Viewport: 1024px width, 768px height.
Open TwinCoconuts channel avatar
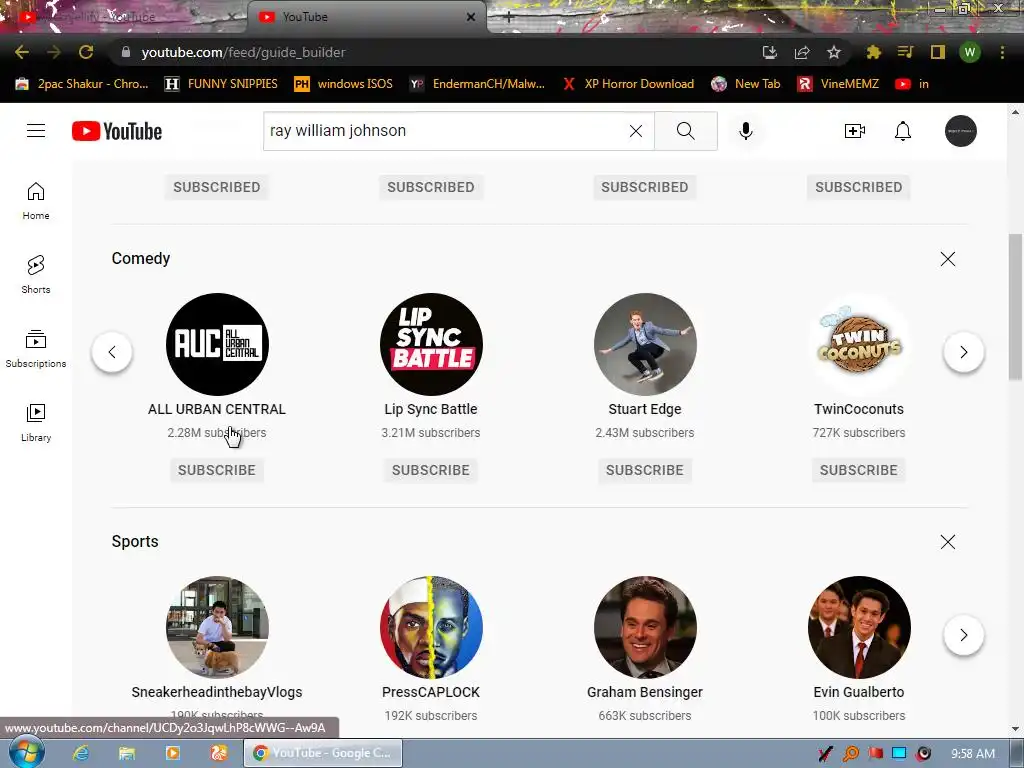[859, 344]
